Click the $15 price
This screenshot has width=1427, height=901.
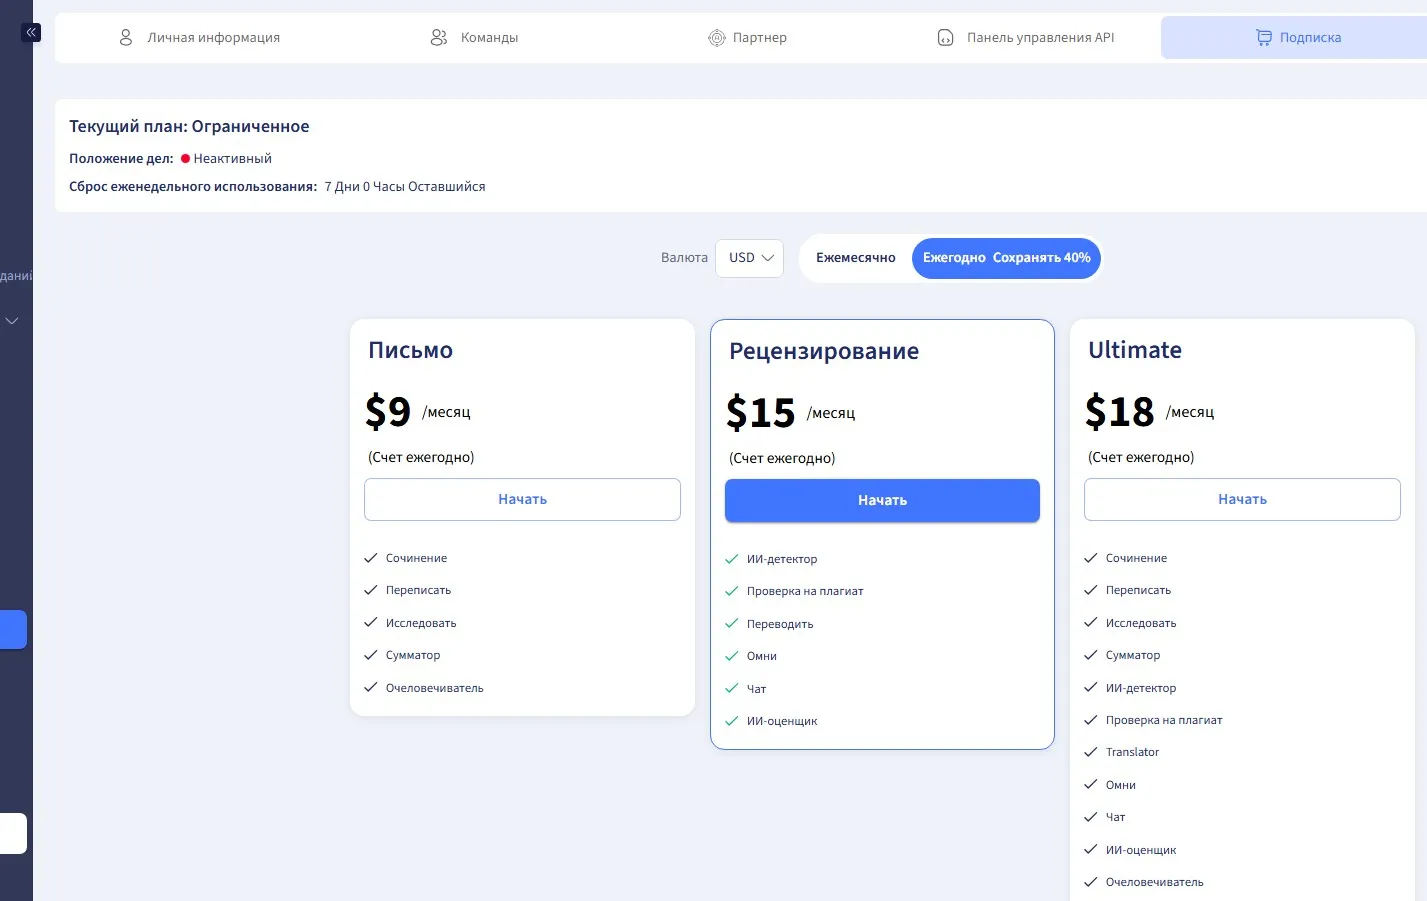click(x=760, y=412)
